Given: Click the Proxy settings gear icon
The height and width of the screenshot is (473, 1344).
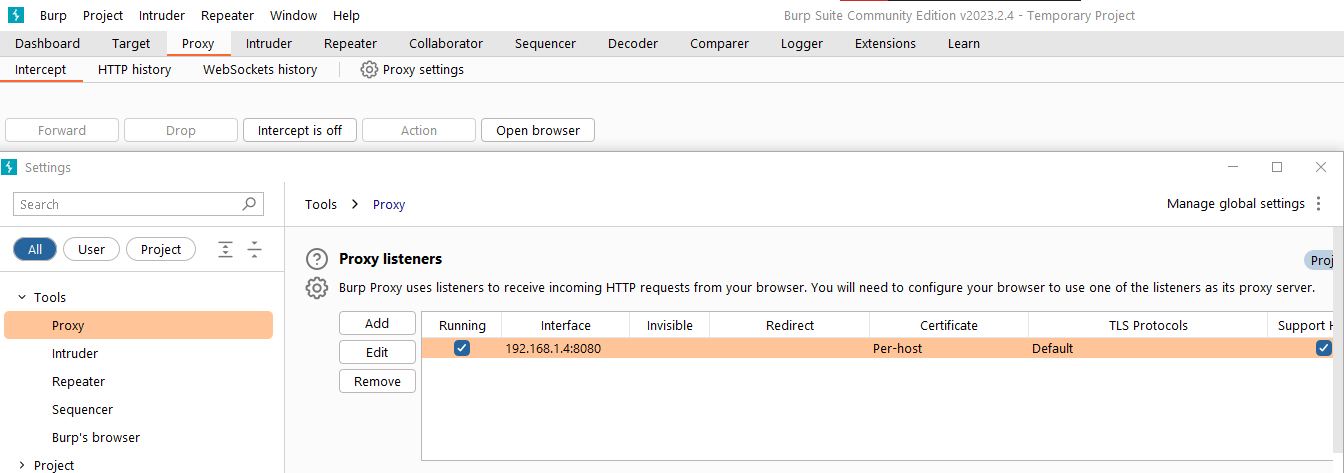Looking at the screenshot, I should point(369,70).
